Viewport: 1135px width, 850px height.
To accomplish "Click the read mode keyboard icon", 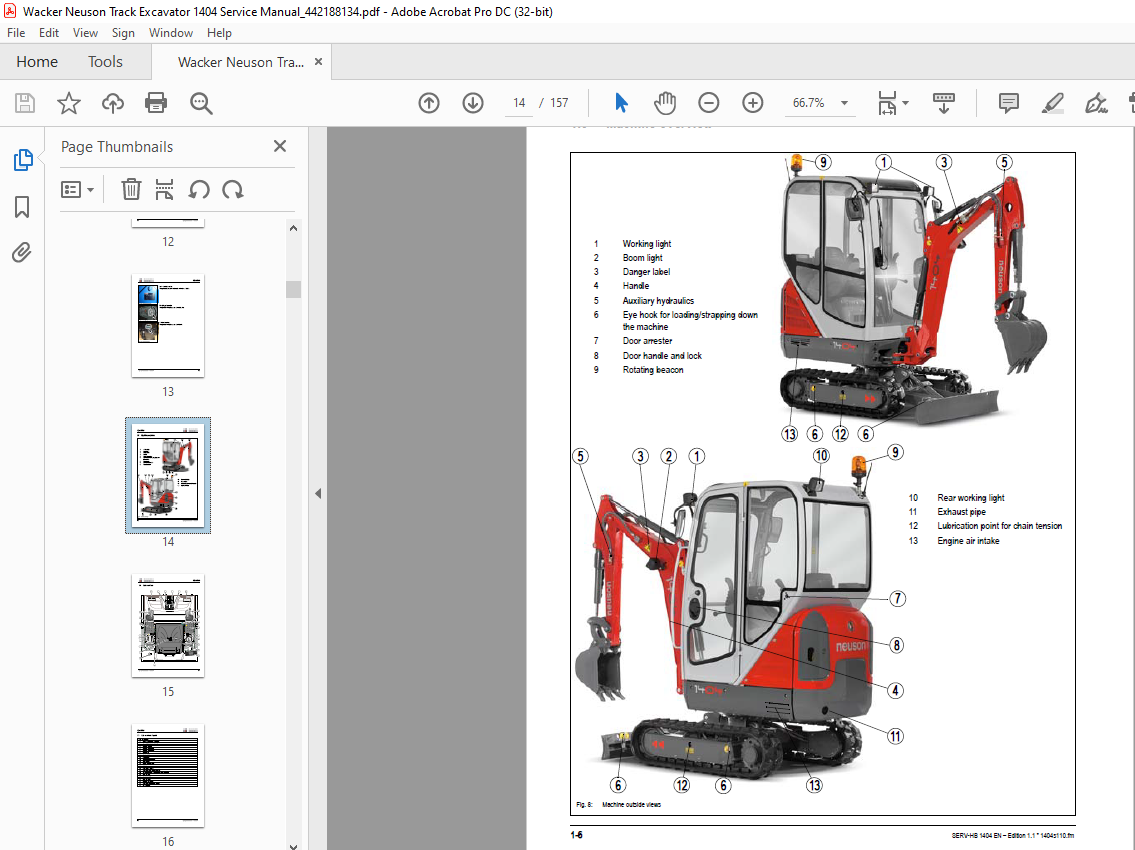I will [943, 103].
